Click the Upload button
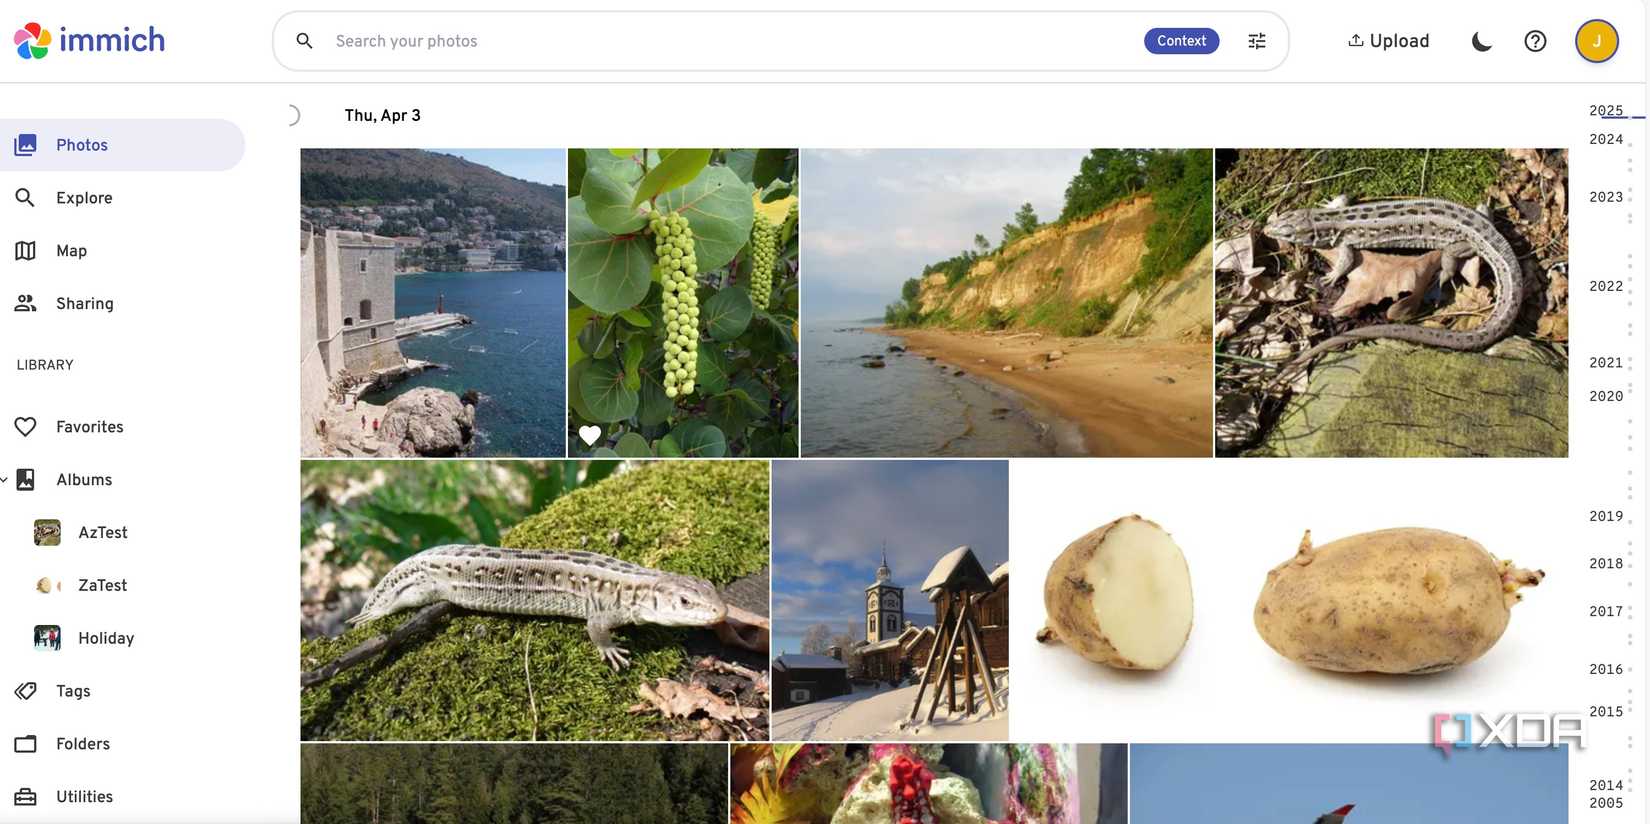This screenshot has width=1650, height=824. (x=1389, y=41)
